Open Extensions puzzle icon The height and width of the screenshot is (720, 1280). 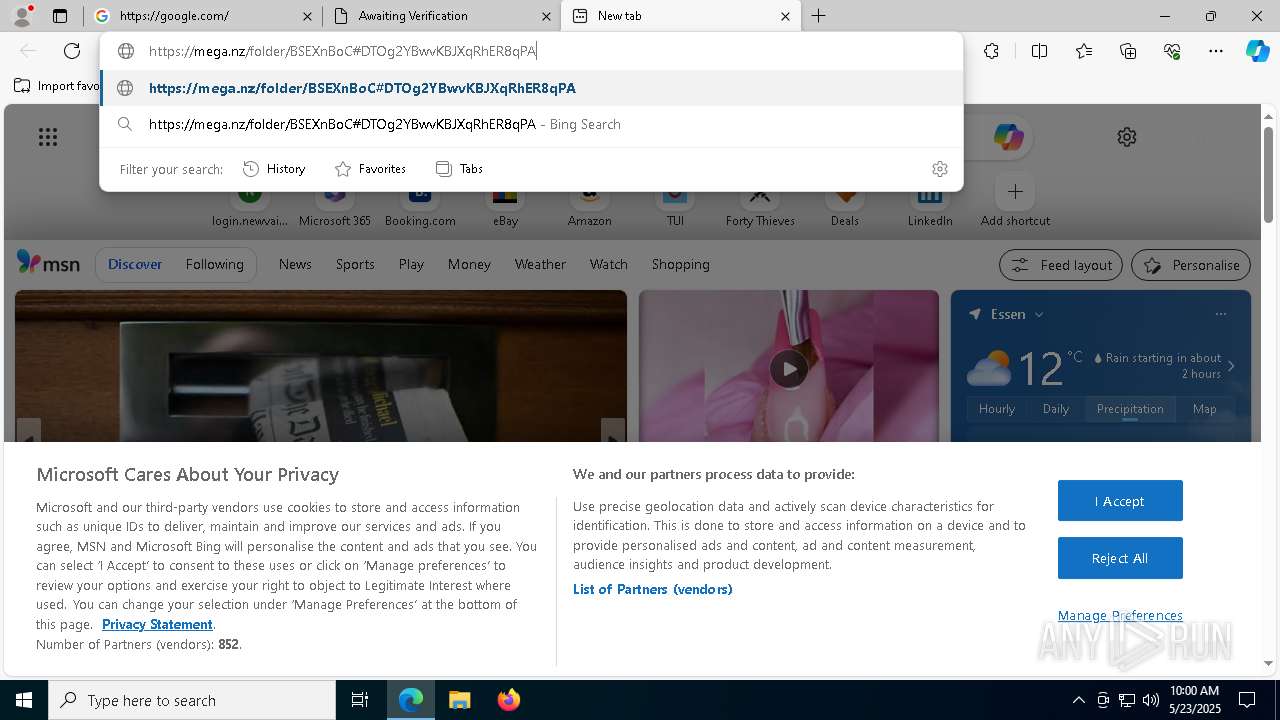point(991,51)
